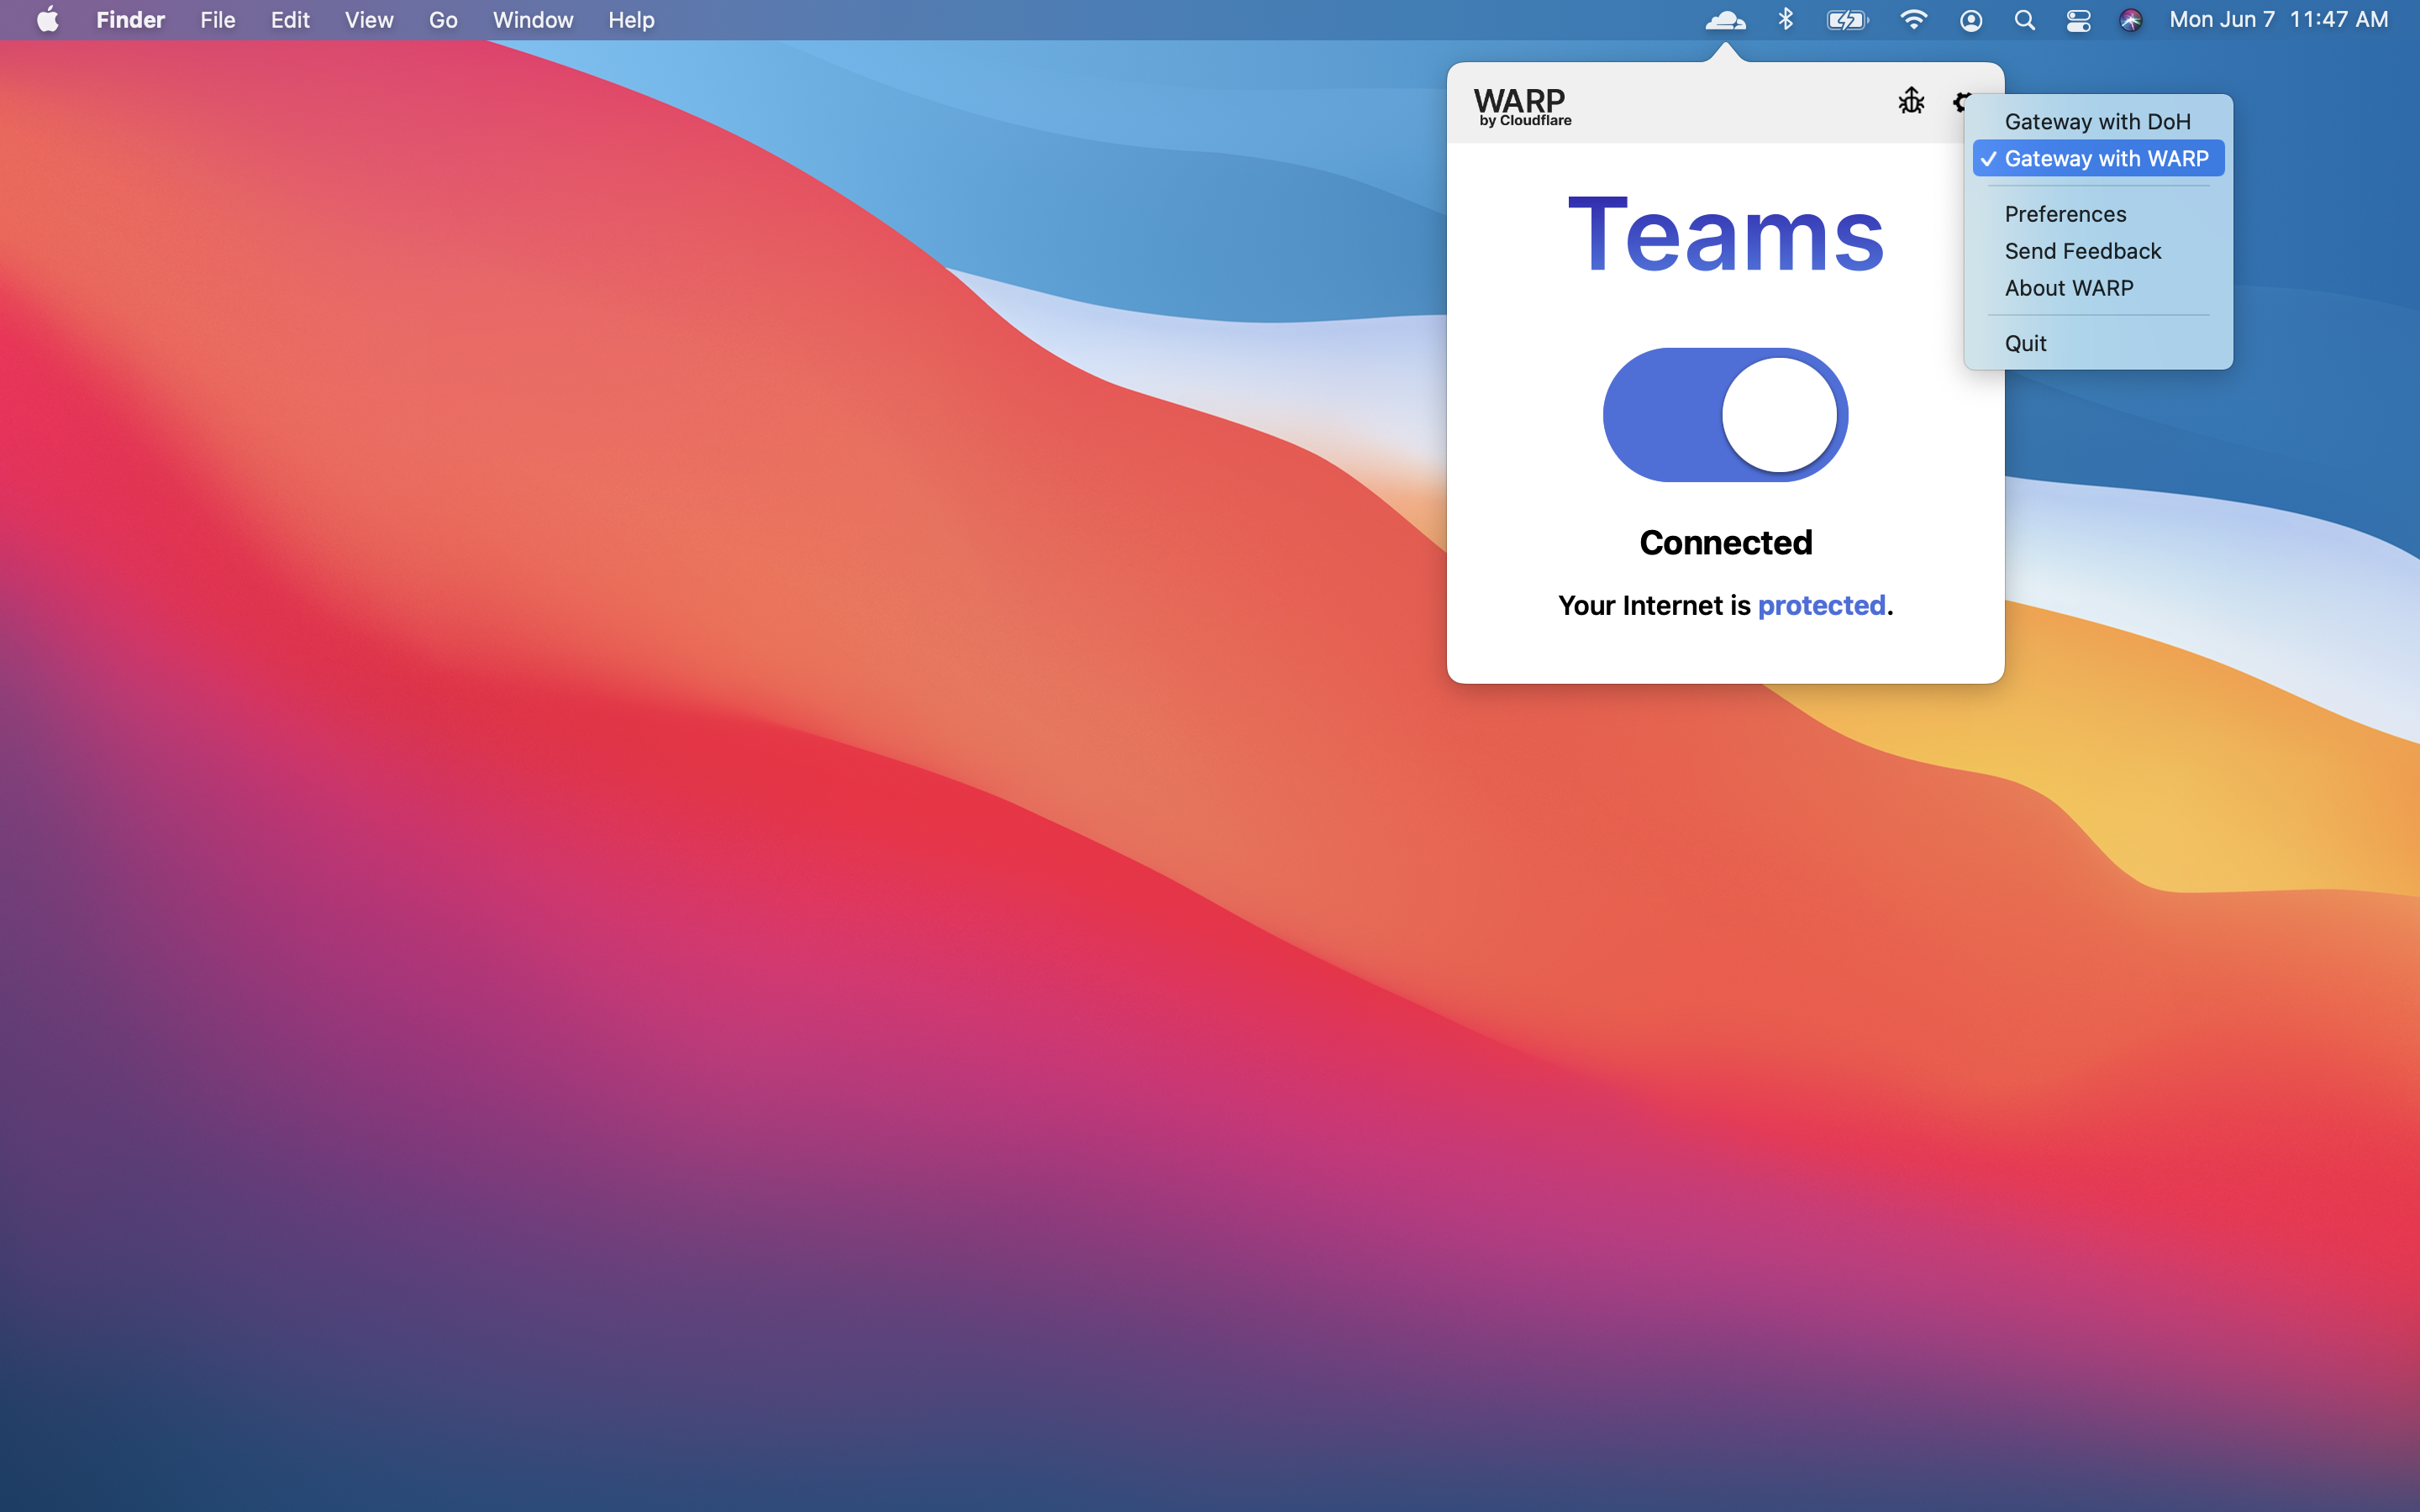2420x1512 pixels.
Task: Click the protected link text
Action: 1820,605
